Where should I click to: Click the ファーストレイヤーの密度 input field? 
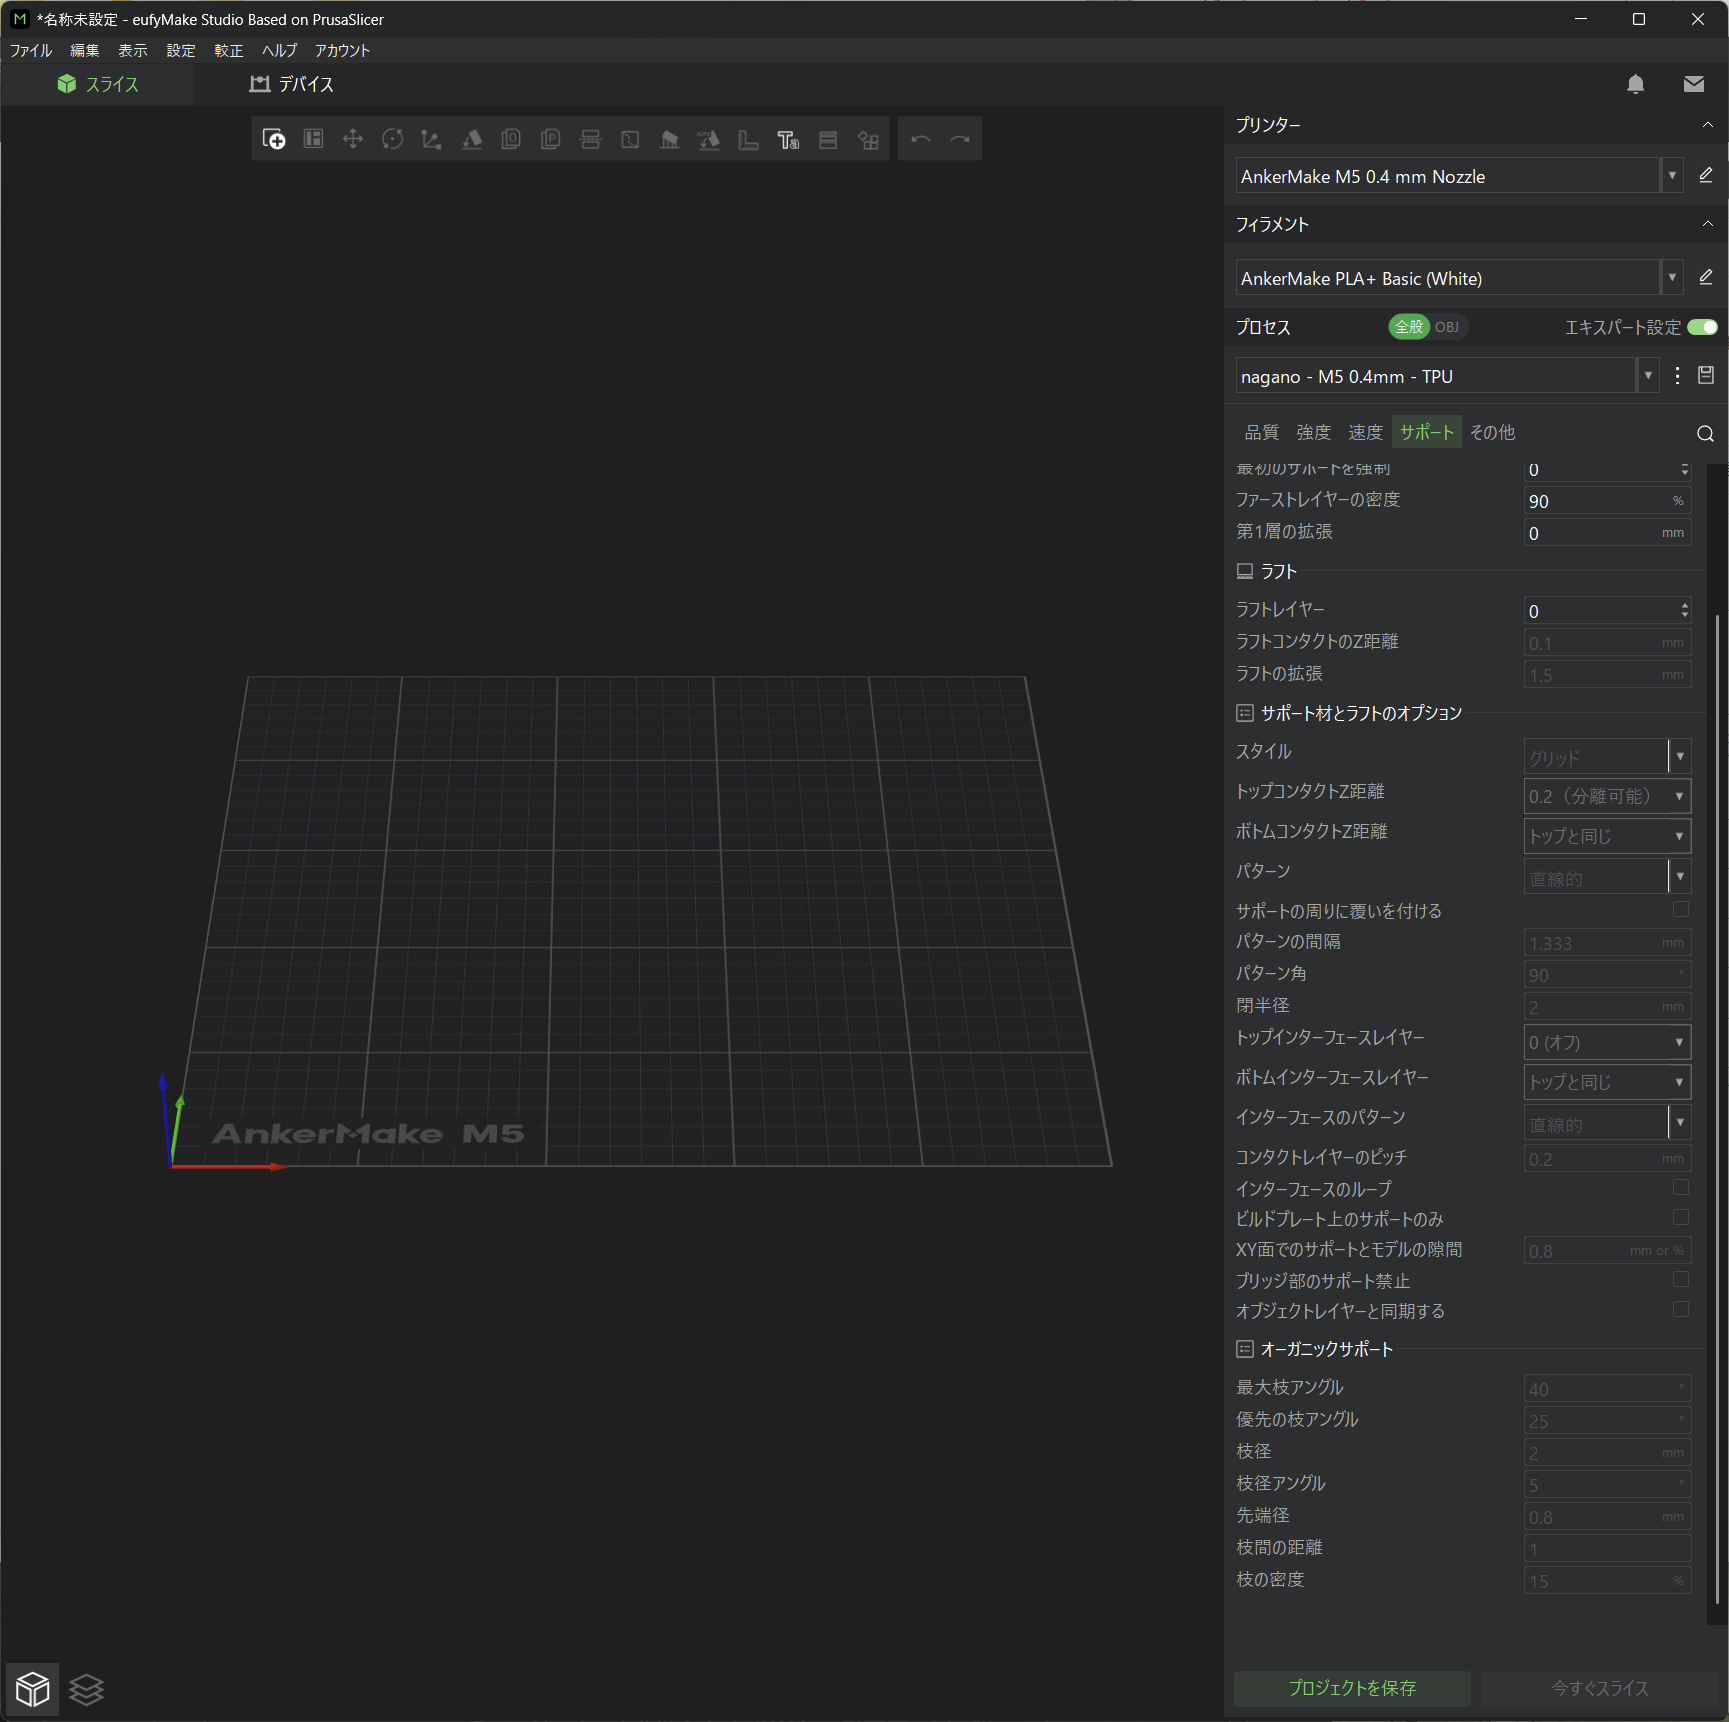[1596, 501]
